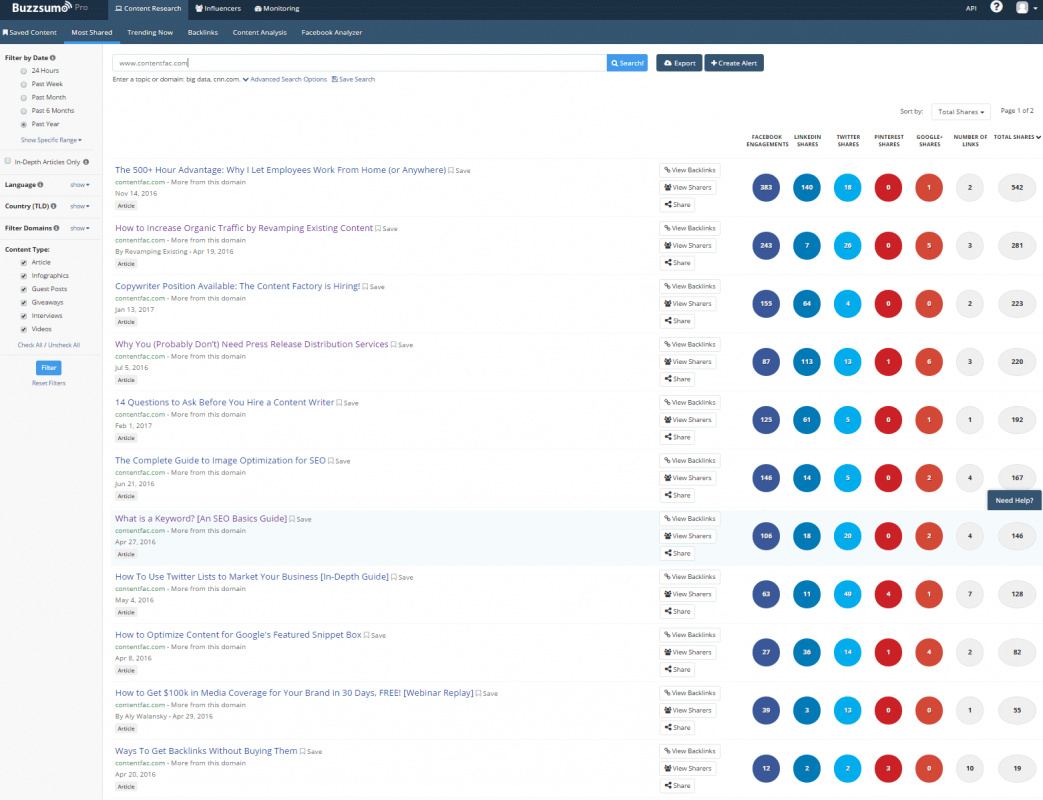The height and width of the screenshot is (800, 1043).
Task: Select the Past Year date filter
Action: click(24, 124)
